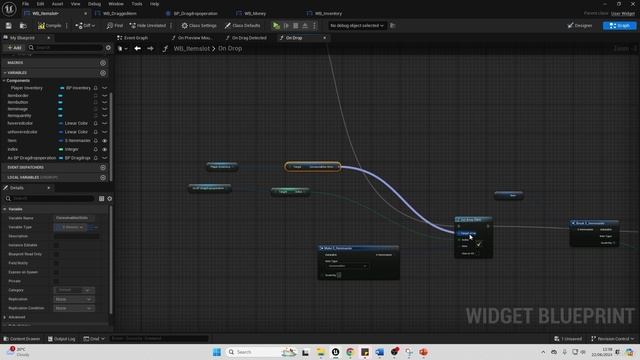Click the Save asset icon in toolbar
This screenshot has height=360, width=640.
coord(9,26)
